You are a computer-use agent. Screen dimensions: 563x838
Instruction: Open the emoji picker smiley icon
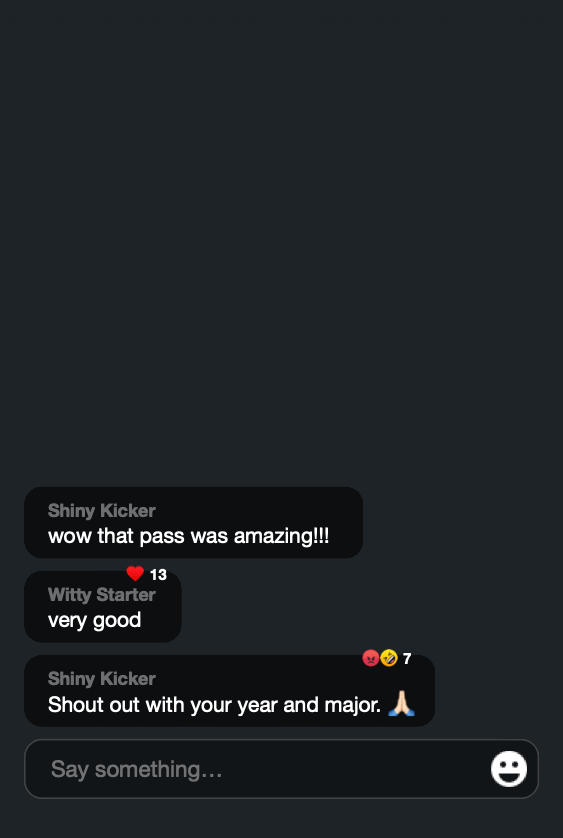click(x=508, y=769)
